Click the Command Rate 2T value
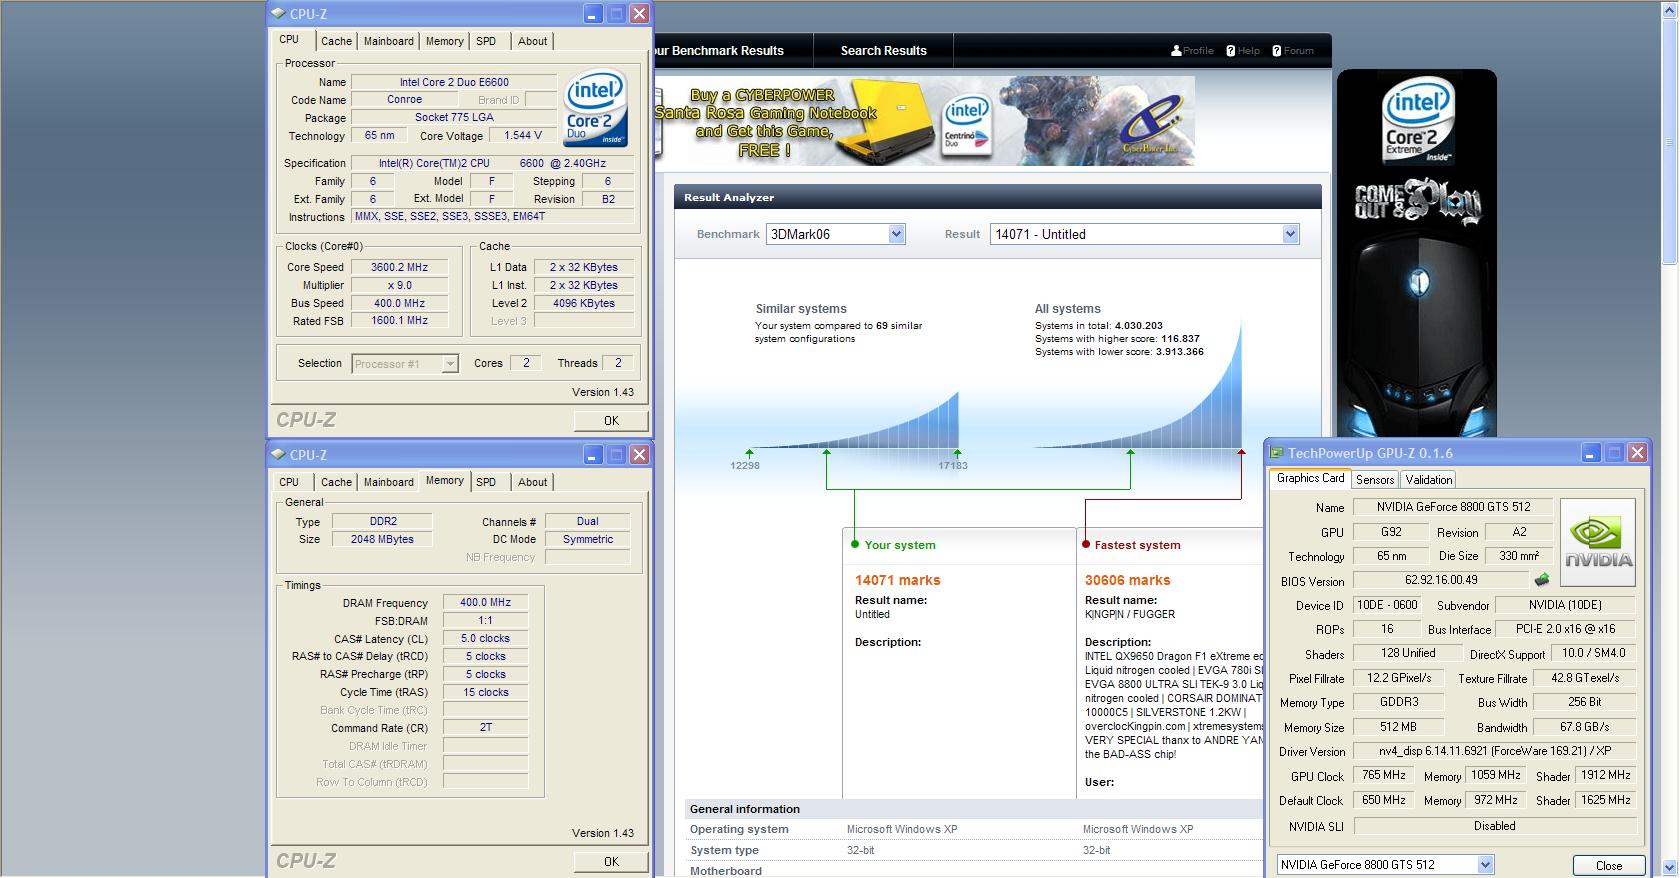1680x878 pixels. [485, 728]
